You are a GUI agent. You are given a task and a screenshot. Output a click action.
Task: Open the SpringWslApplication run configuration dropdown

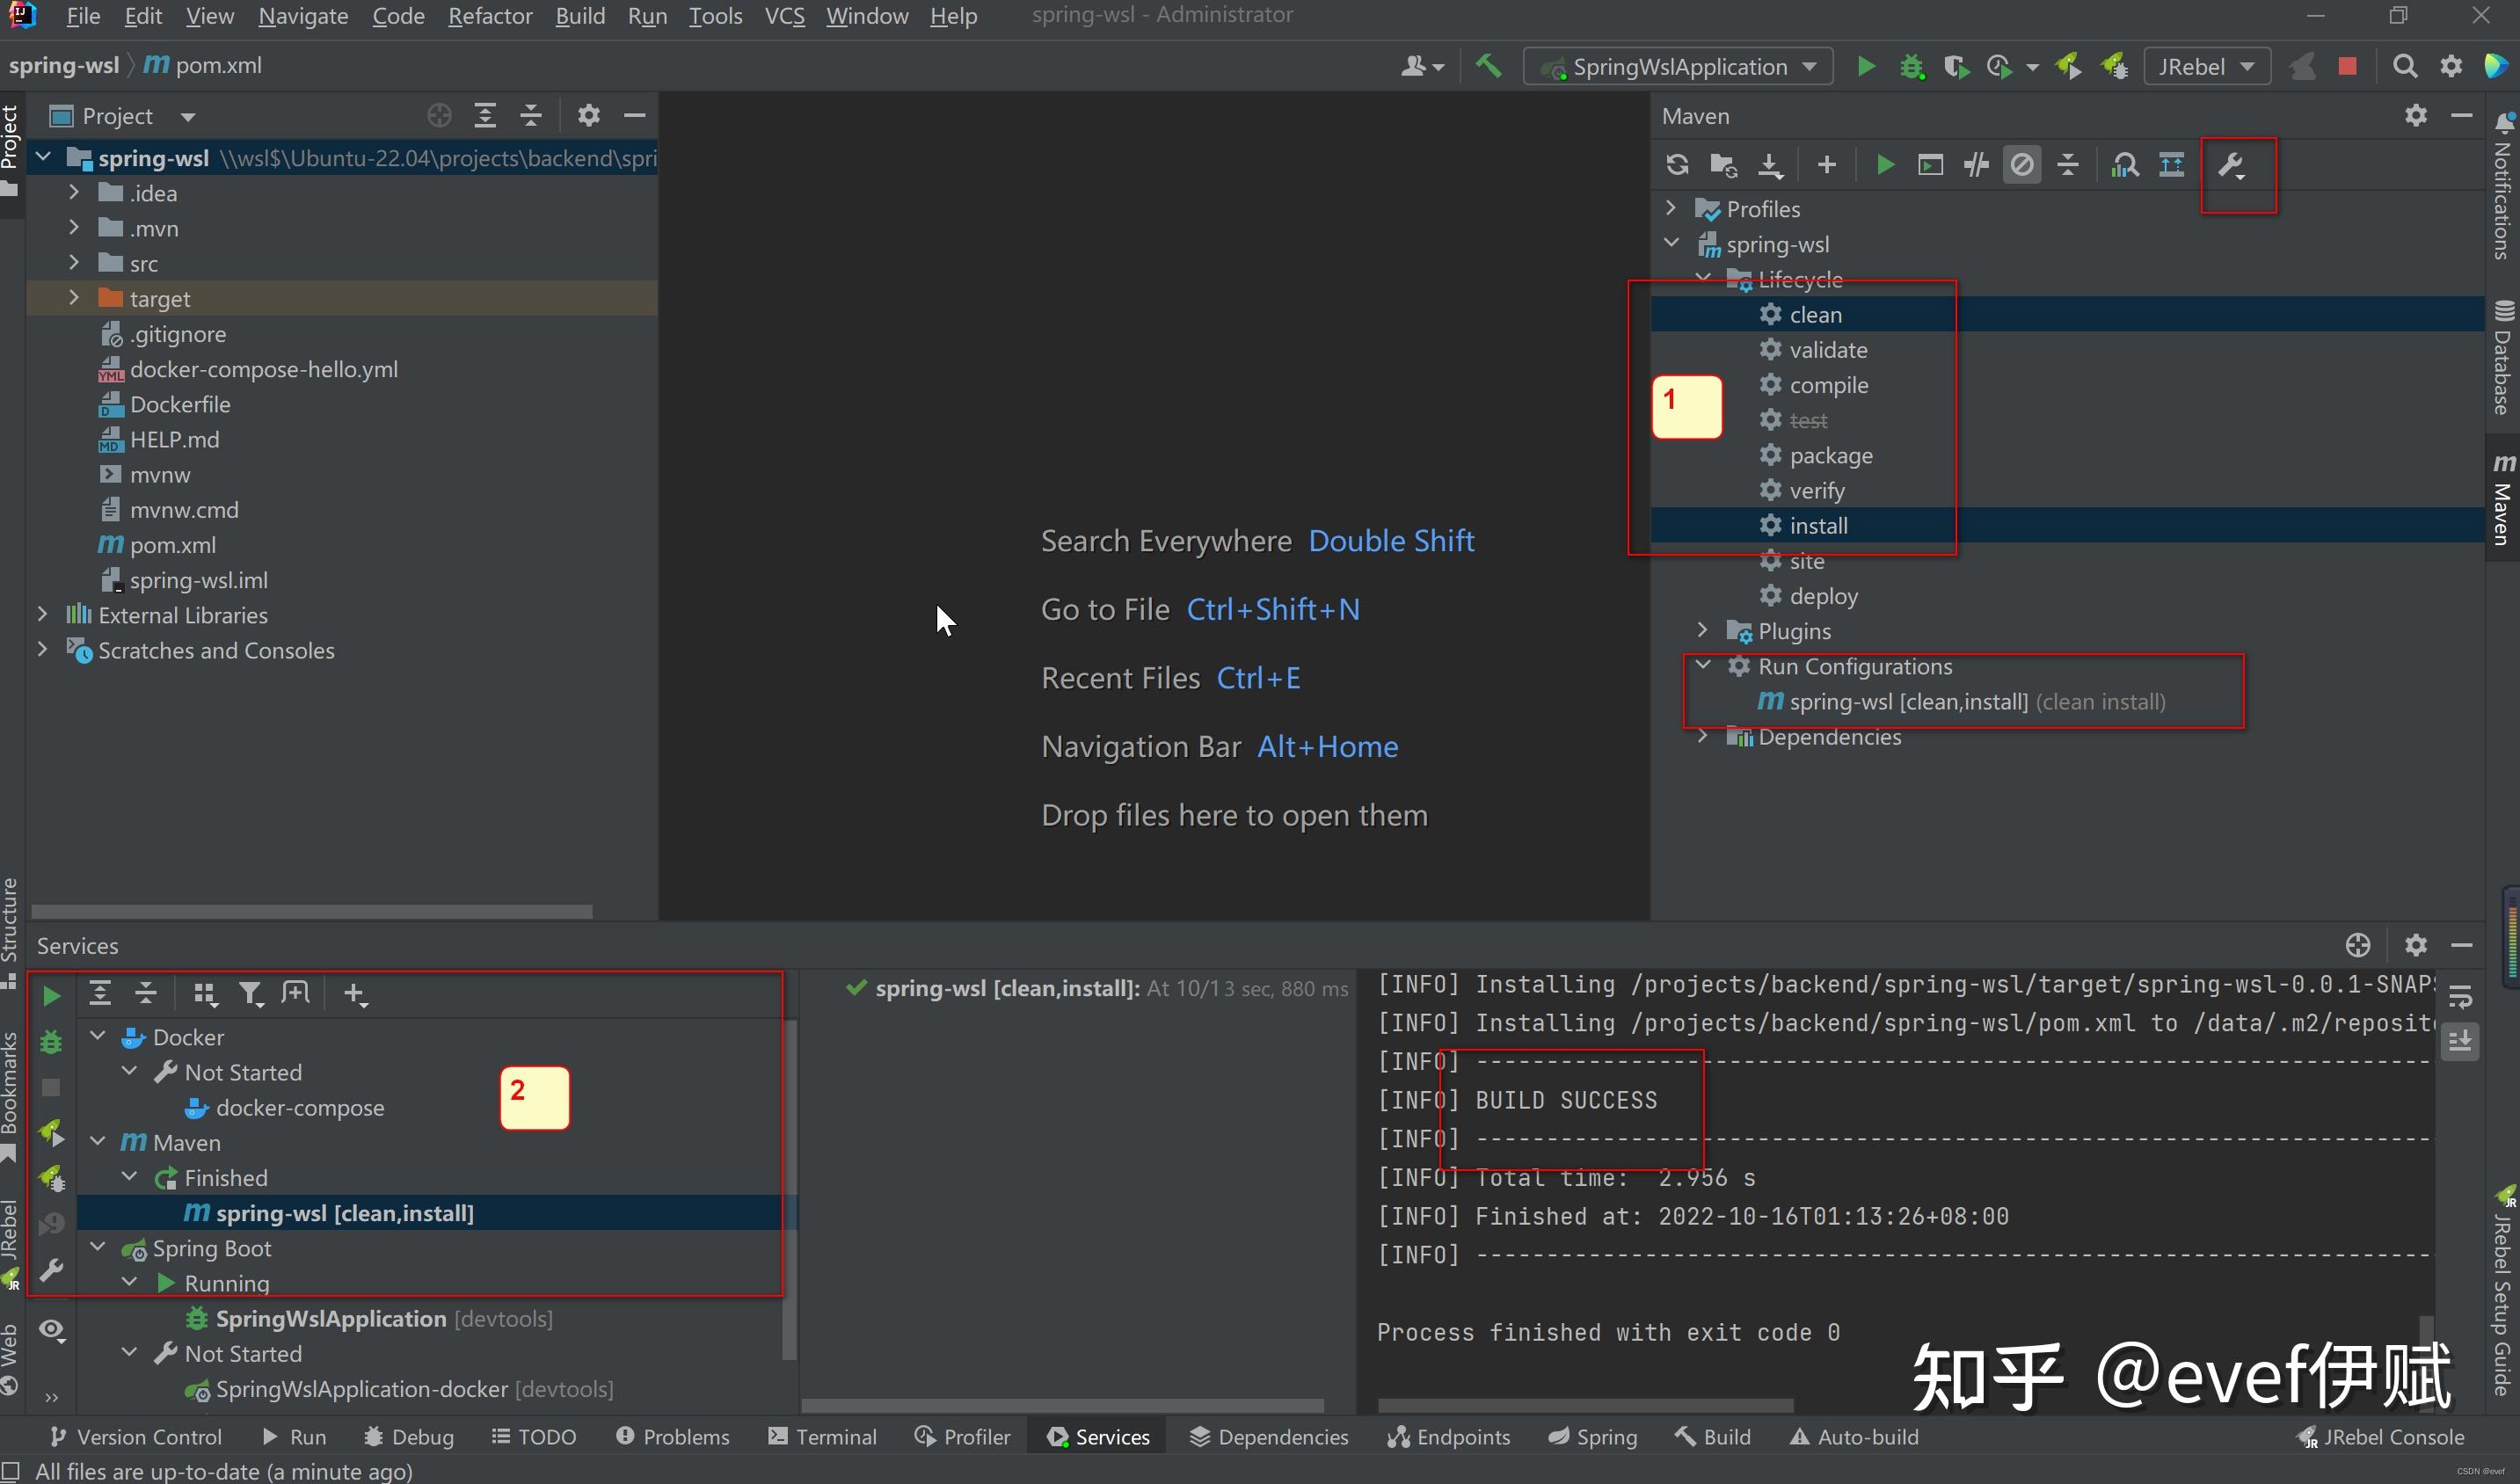pyautogui.click(x=1679, y=66)
